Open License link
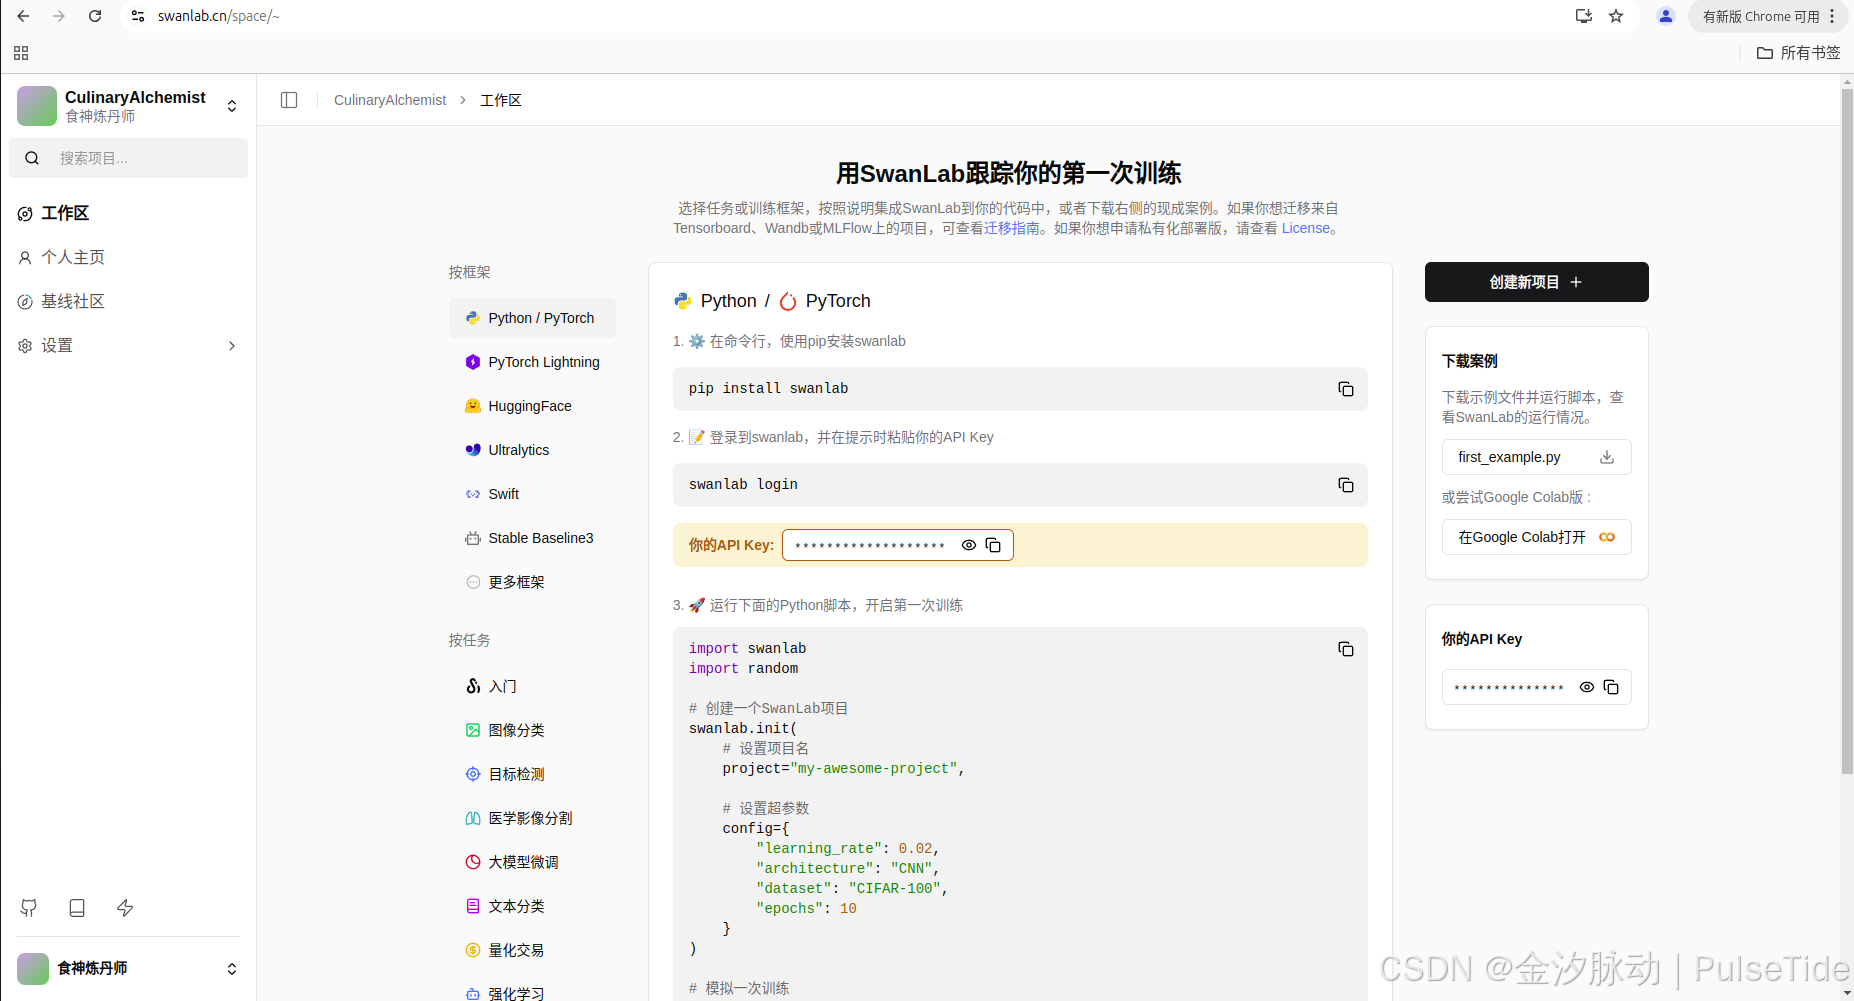This screenshot has height=1001, width=1854. click(x=1306, y=228)
